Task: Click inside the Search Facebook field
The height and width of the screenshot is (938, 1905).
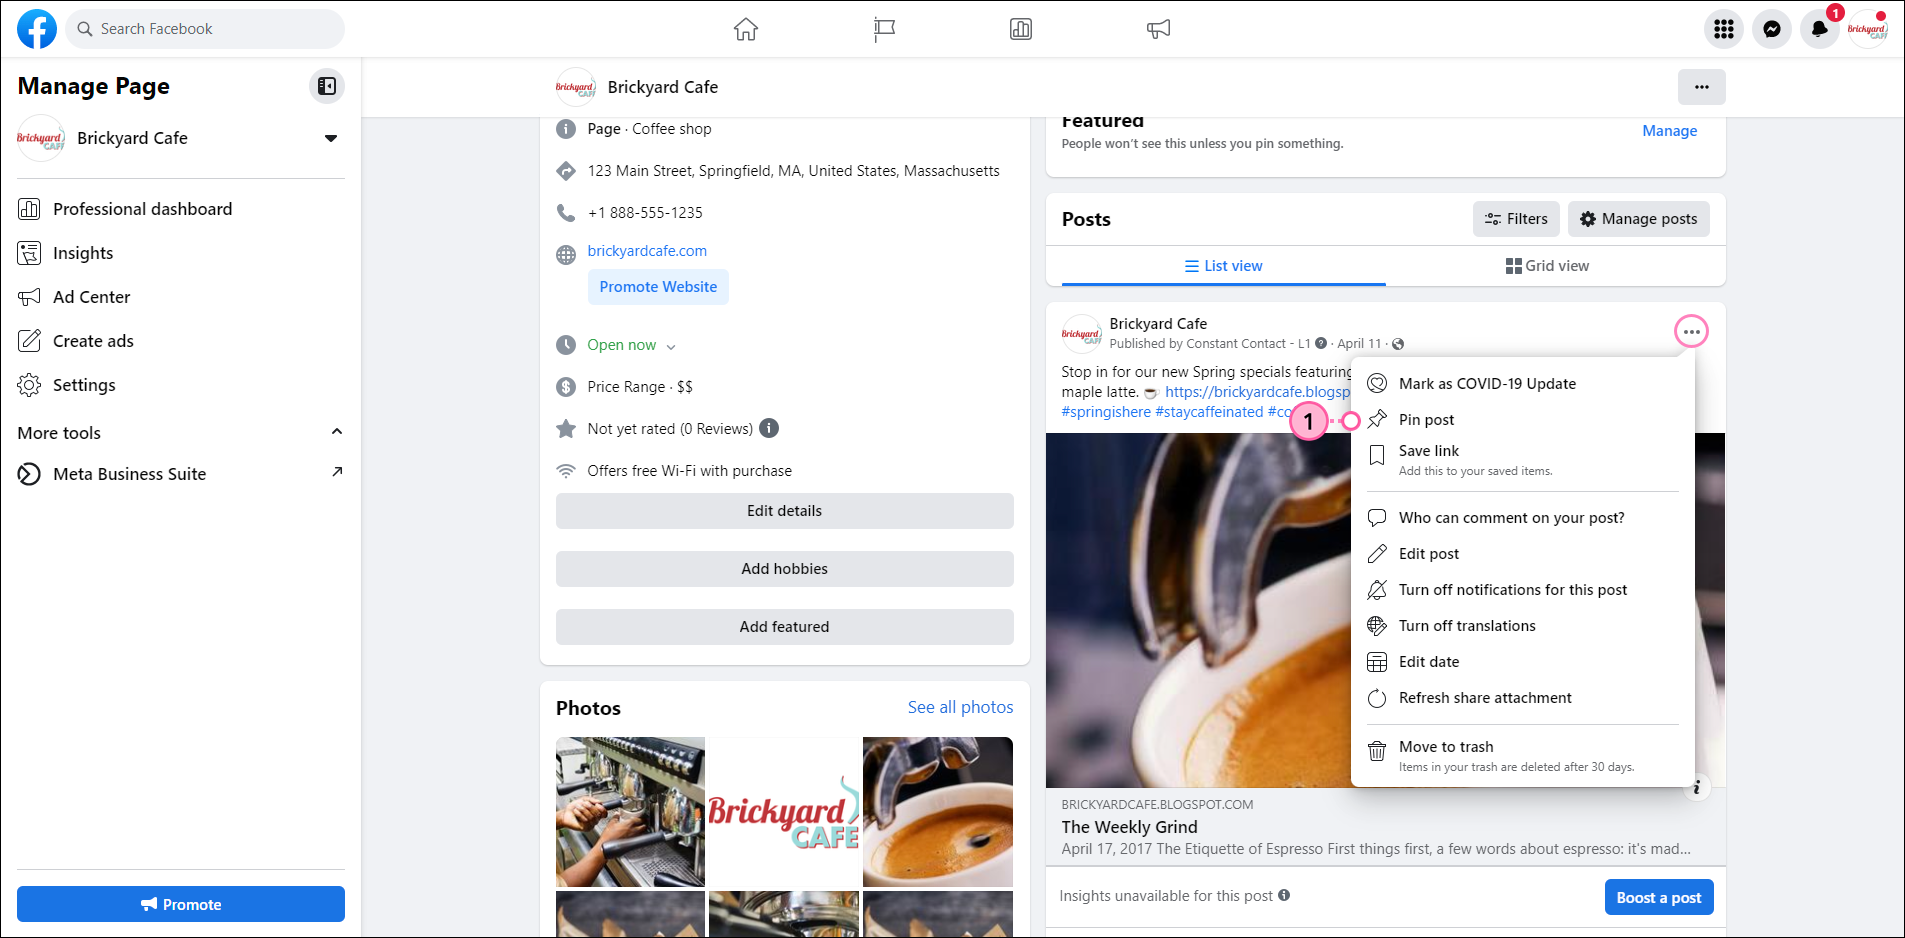Action: click(x=205, y=29)
